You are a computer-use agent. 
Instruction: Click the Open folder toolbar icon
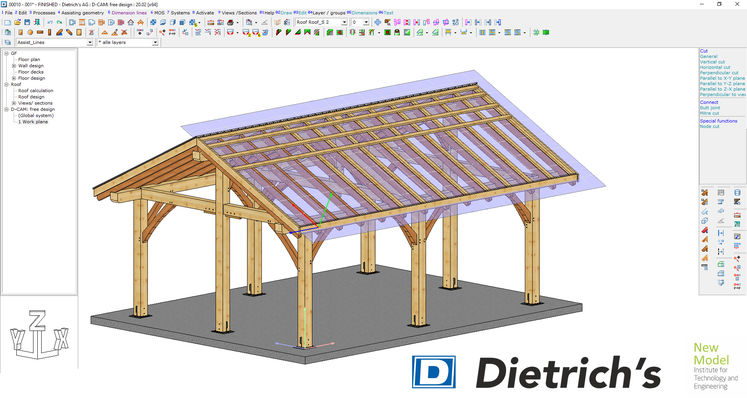point(18,22)
